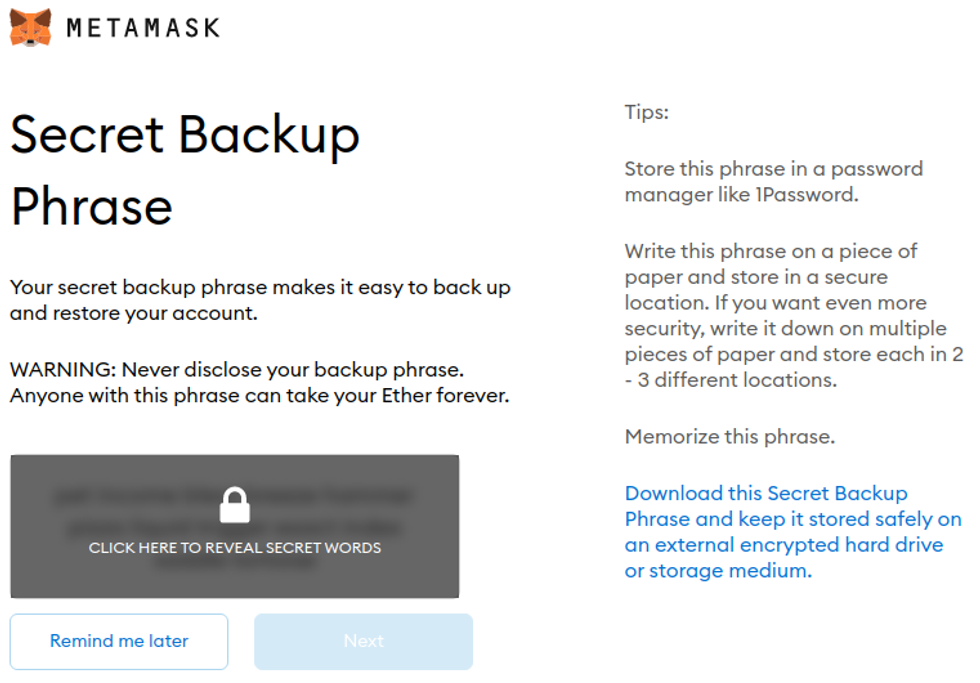
Task: Click the padlock icon on hidden phrase
Action: (235, 505)
